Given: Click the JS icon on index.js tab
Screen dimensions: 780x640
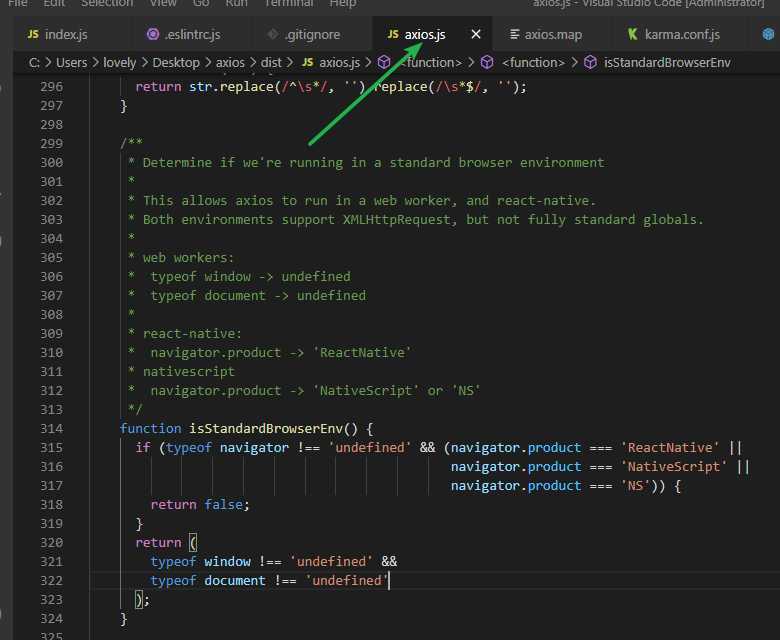Looking at the screenshot, I should tap(33, 34).
